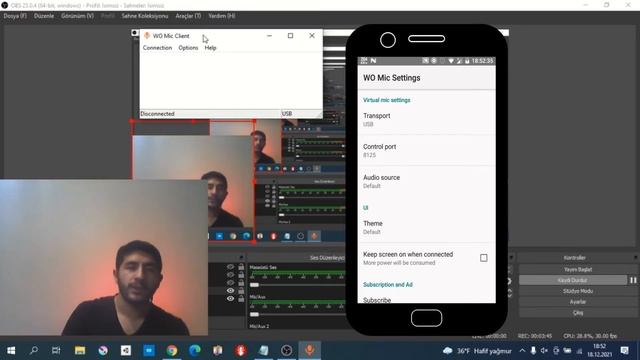Toggle the topmost lock icon in sources list
The image size is (640, 360).
click(241, 267)
